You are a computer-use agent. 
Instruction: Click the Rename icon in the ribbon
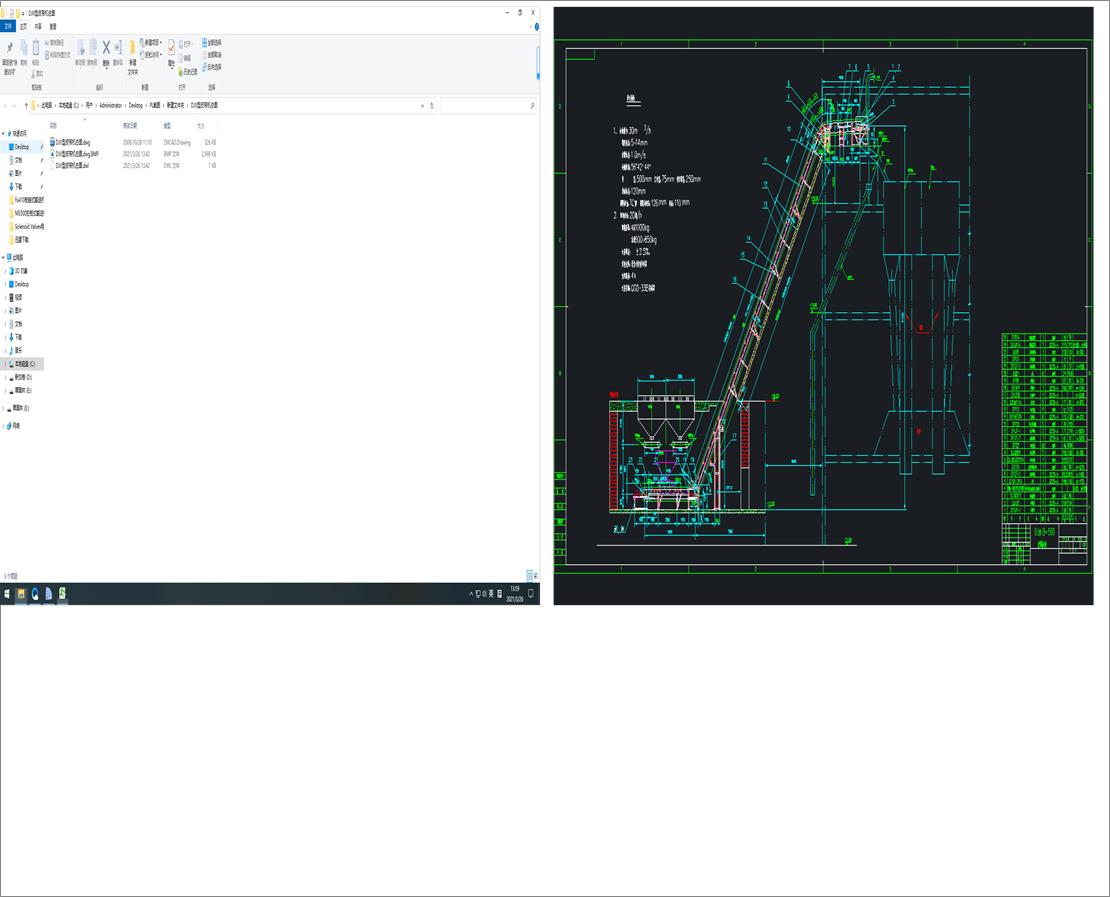(118, 49)
